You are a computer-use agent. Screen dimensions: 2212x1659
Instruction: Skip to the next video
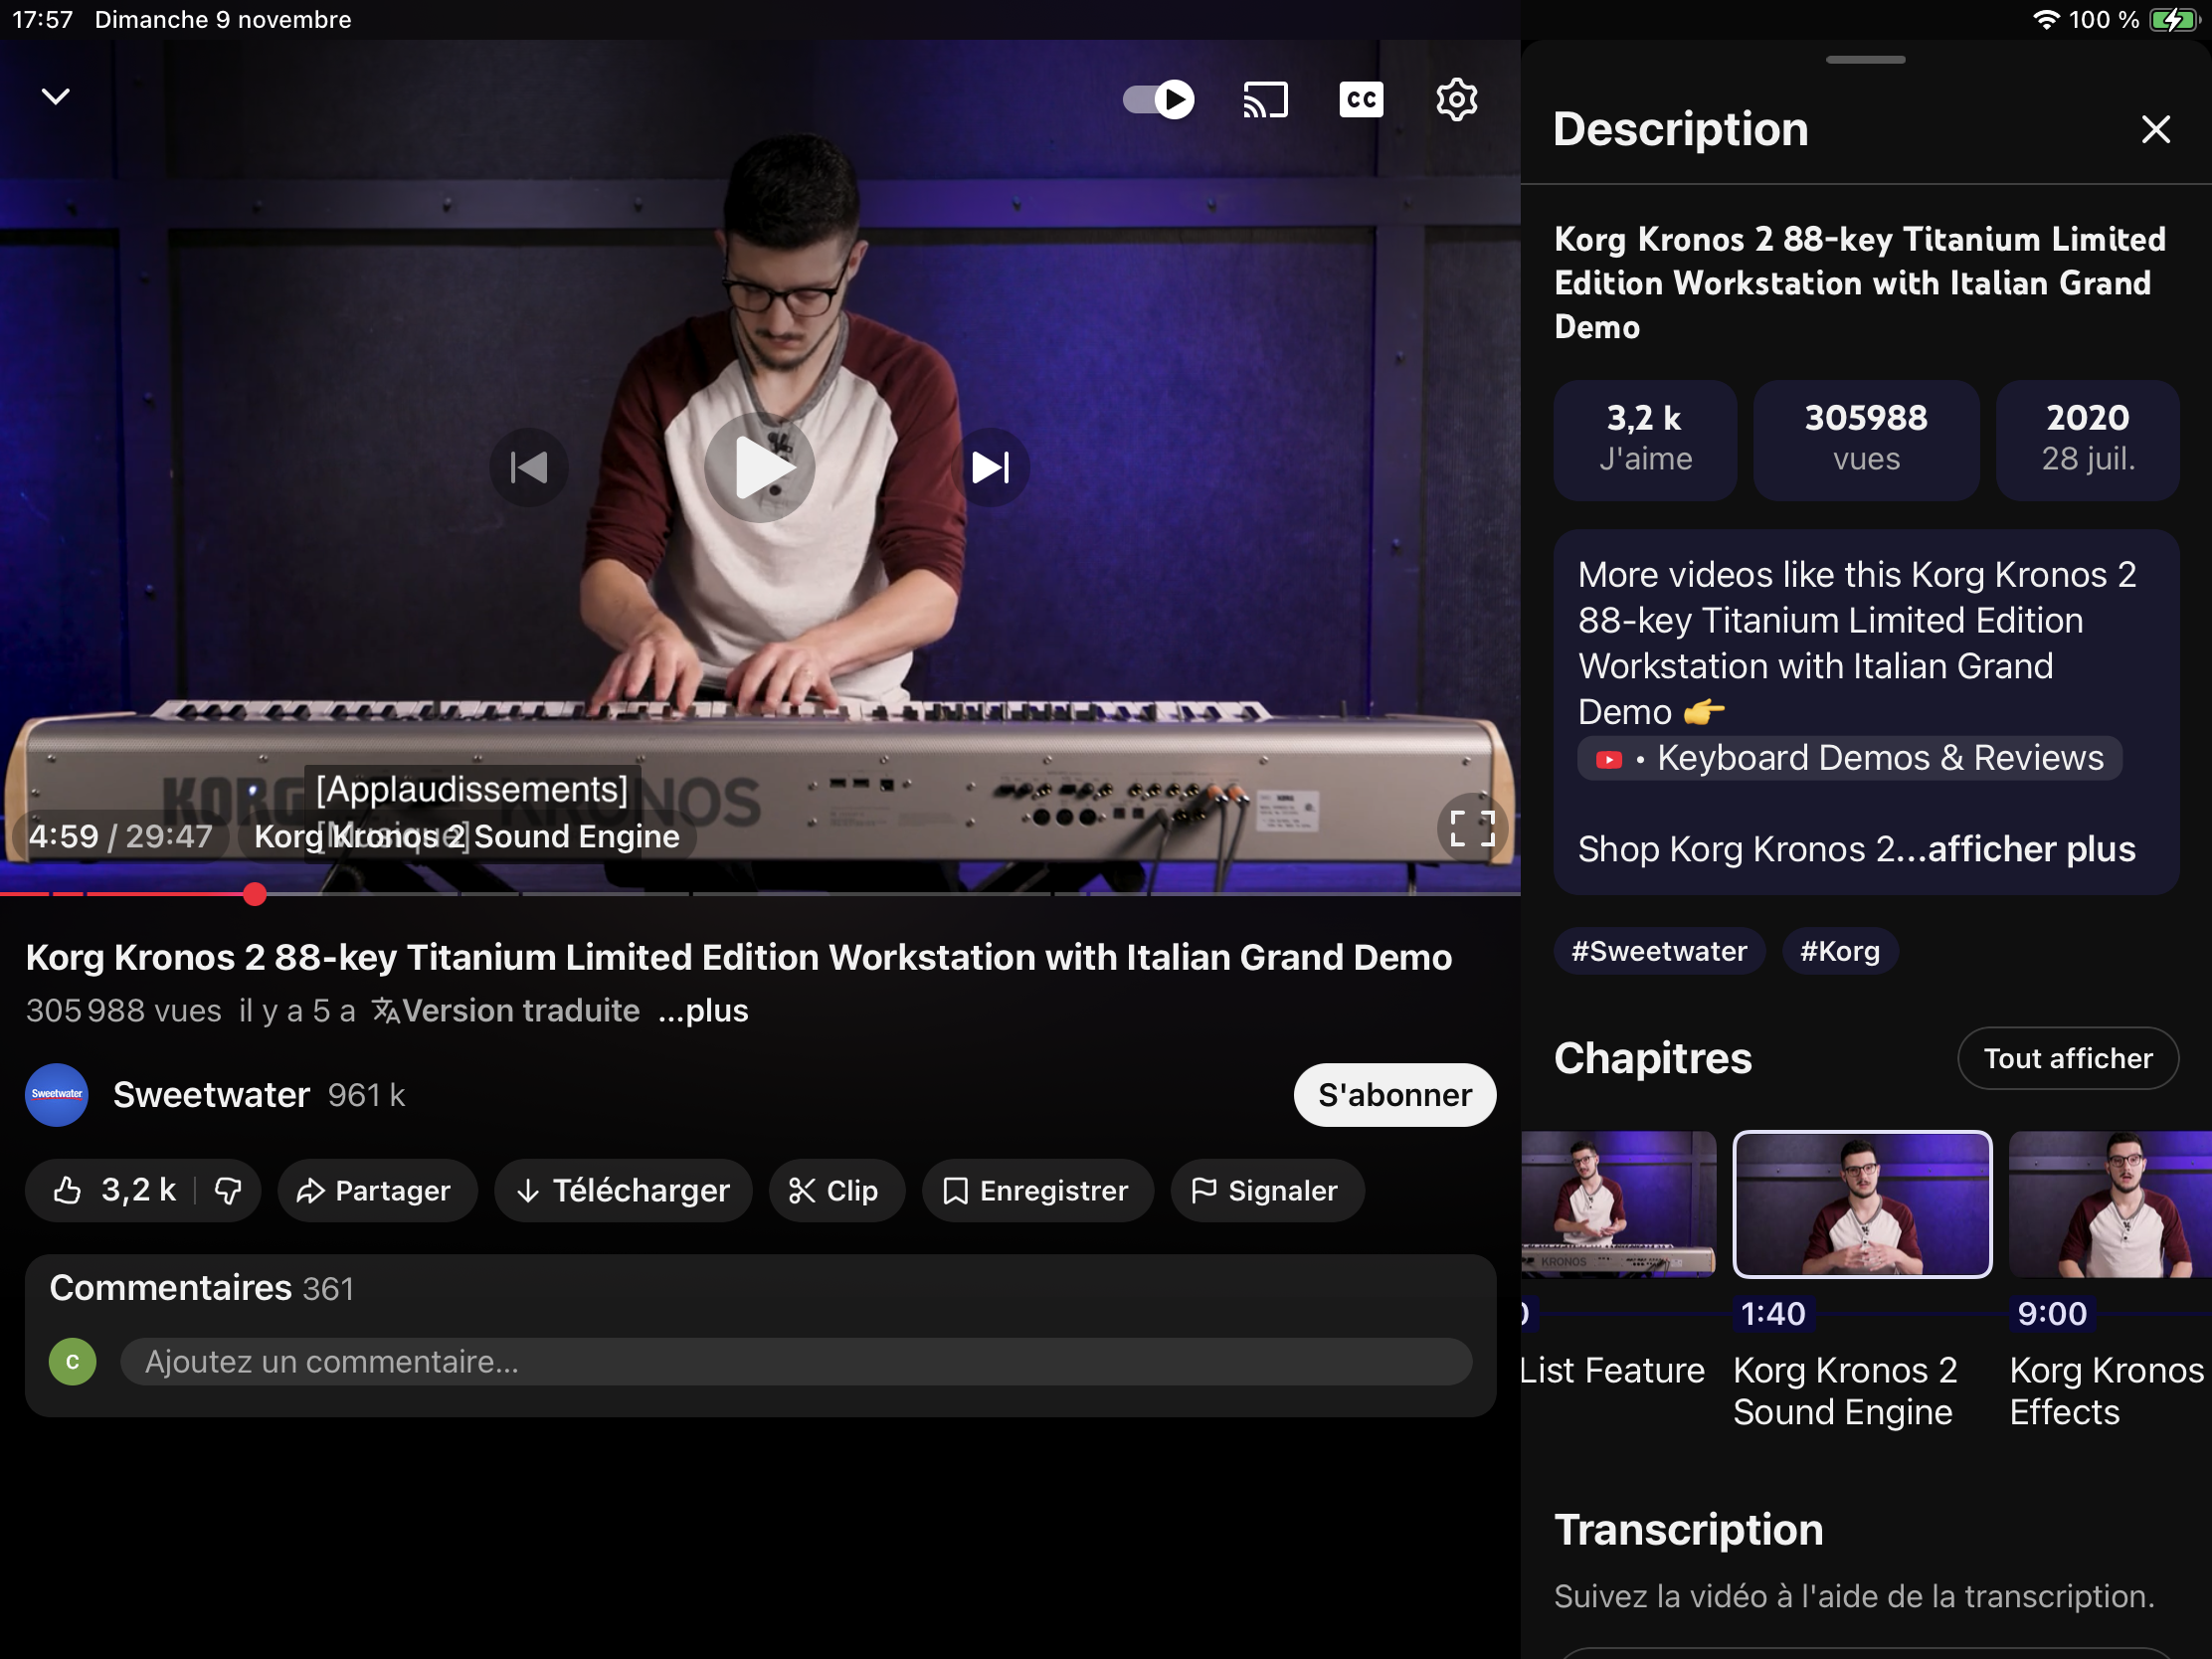coord(990,467)
